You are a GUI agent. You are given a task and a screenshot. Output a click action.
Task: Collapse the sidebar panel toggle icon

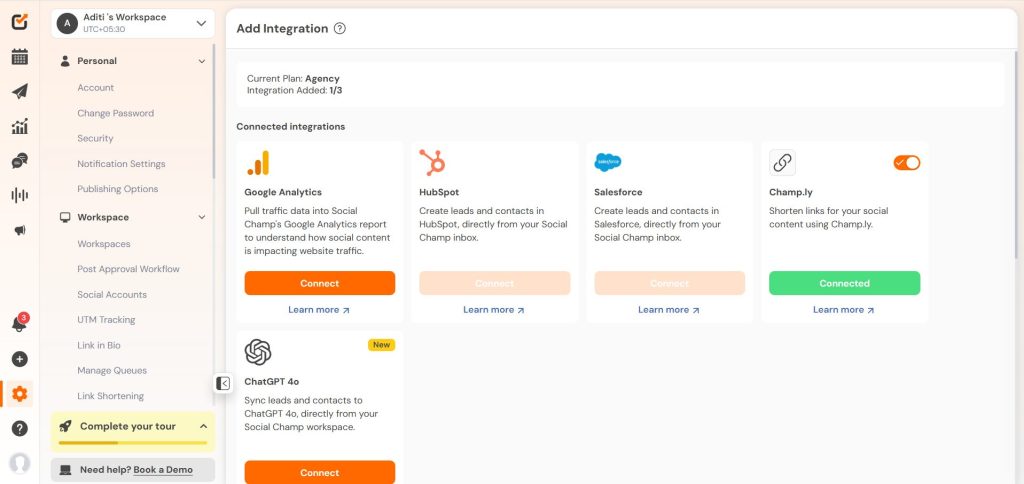coord(223,383)
